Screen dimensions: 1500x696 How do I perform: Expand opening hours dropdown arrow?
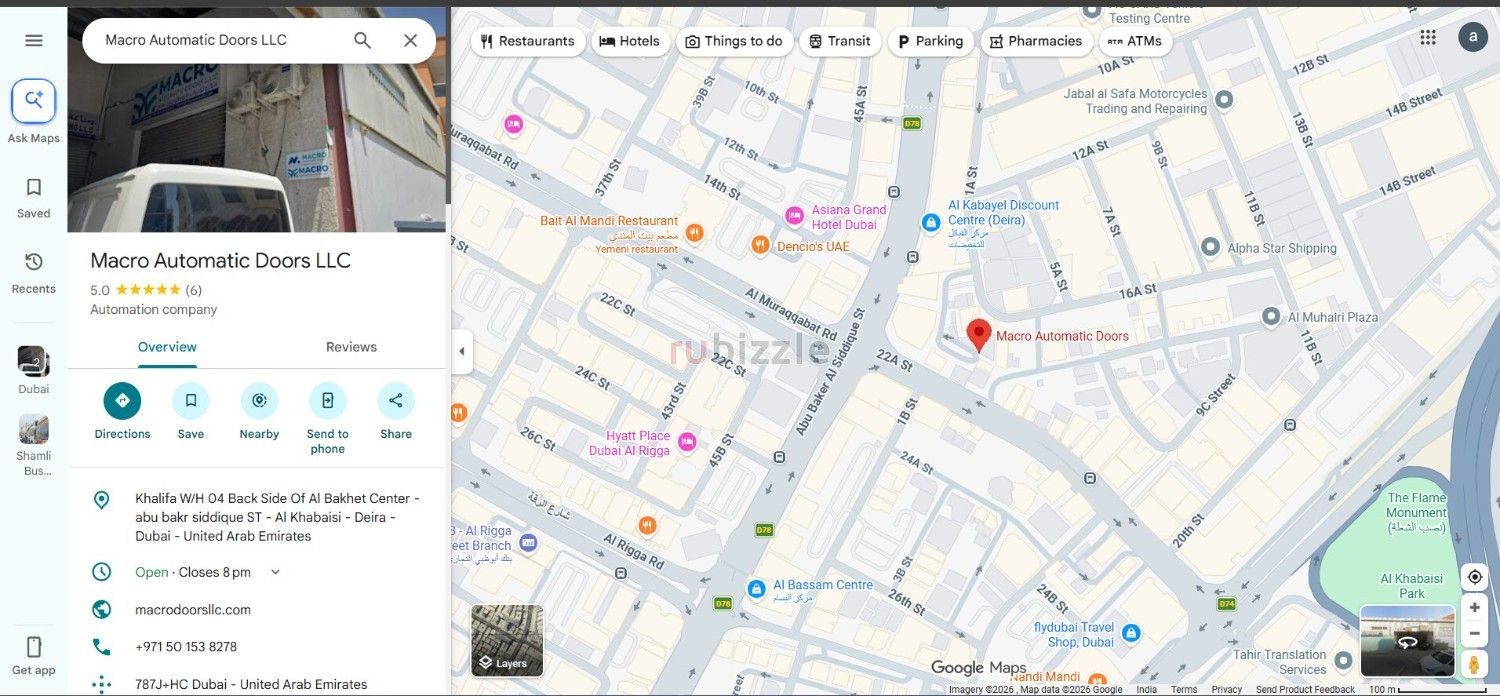point(276,572)
